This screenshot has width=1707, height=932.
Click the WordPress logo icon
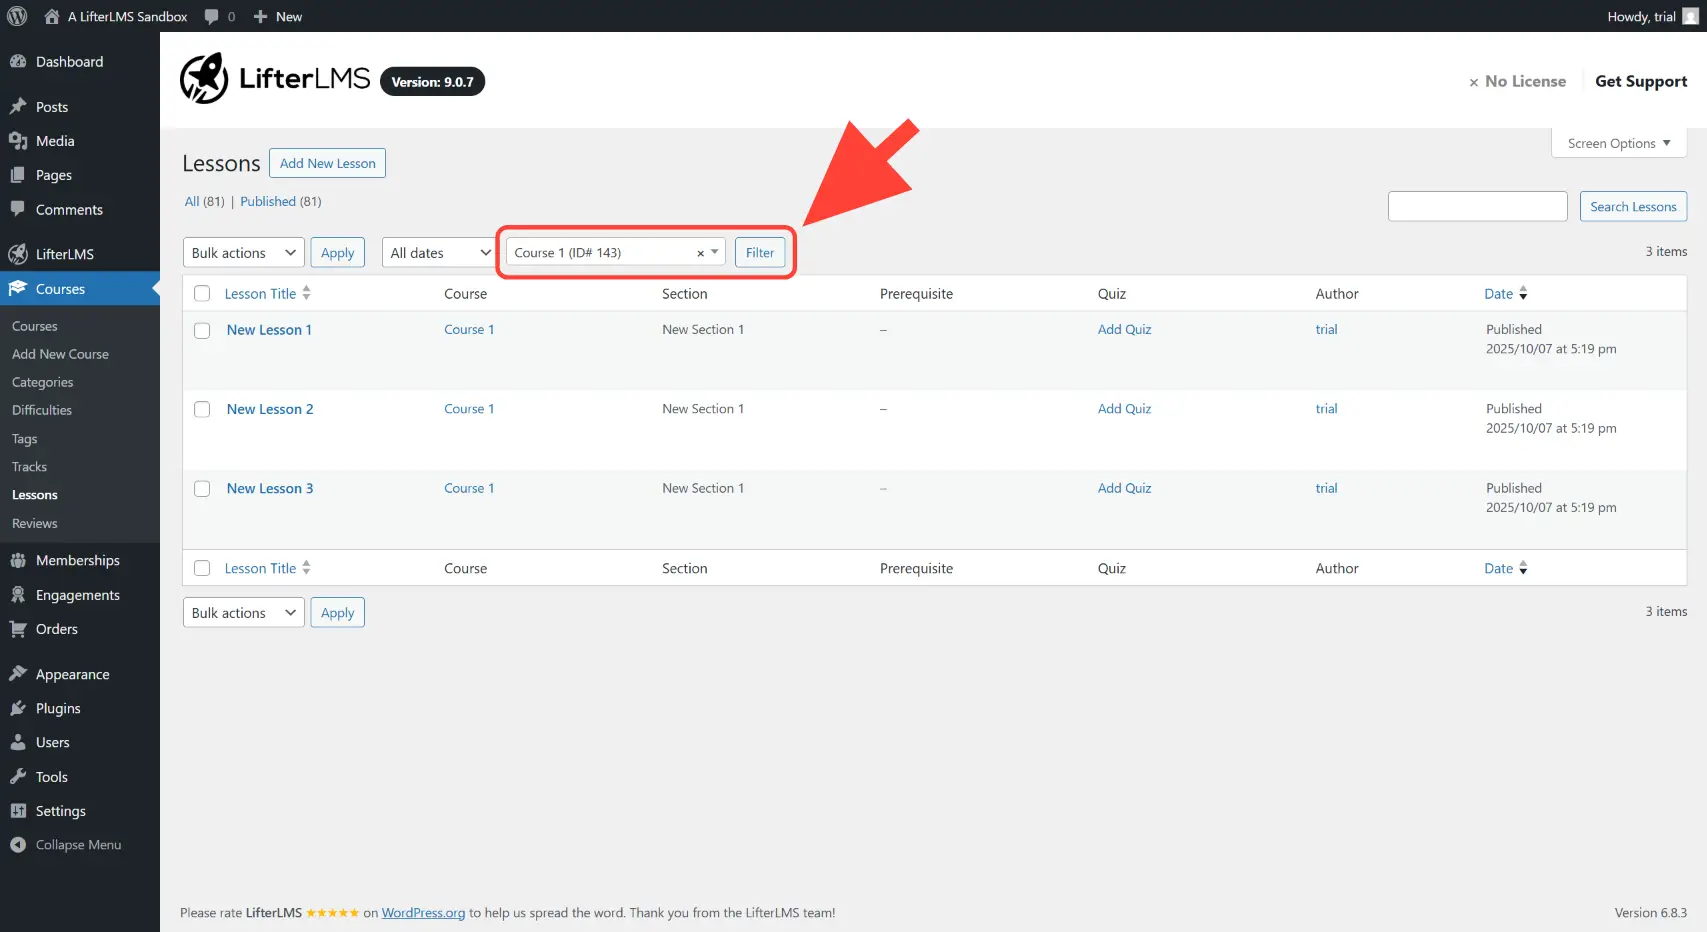point(17,16)
